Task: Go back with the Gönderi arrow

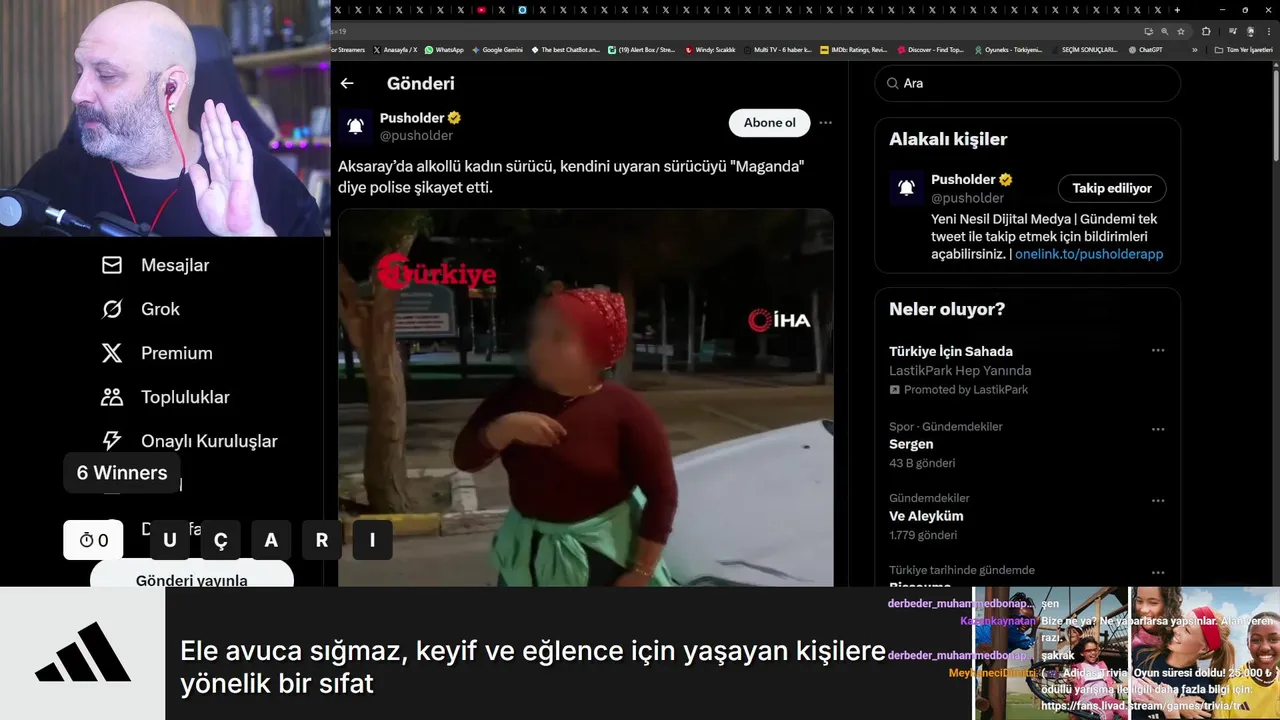Action: click(347, 84)
